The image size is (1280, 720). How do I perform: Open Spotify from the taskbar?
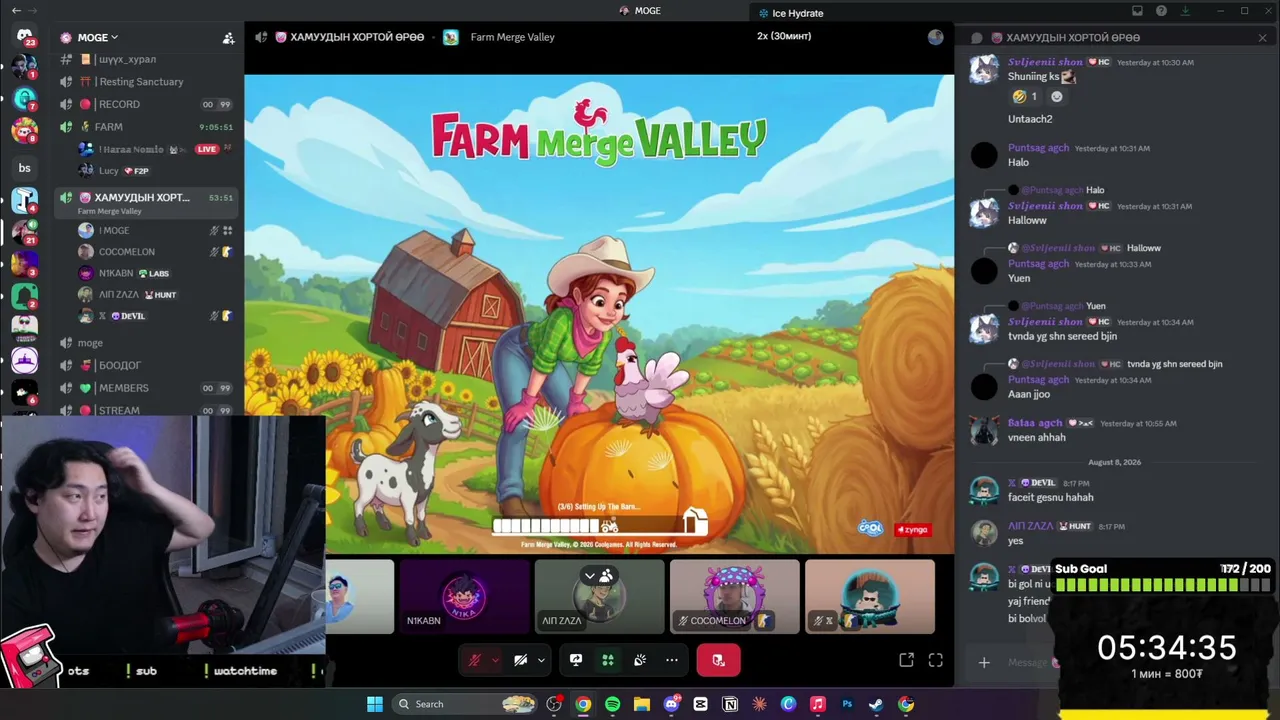coord(612,704)
